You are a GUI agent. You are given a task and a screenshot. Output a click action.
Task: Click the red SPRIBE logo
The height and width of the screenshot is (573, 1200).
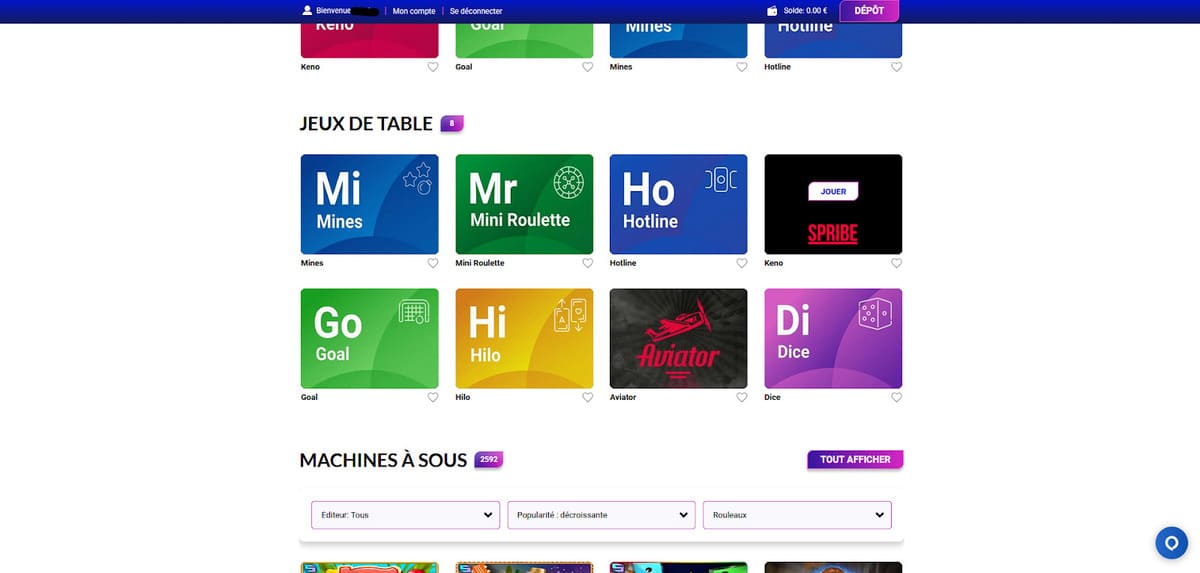pyautogui.click(x=833, y=235)
